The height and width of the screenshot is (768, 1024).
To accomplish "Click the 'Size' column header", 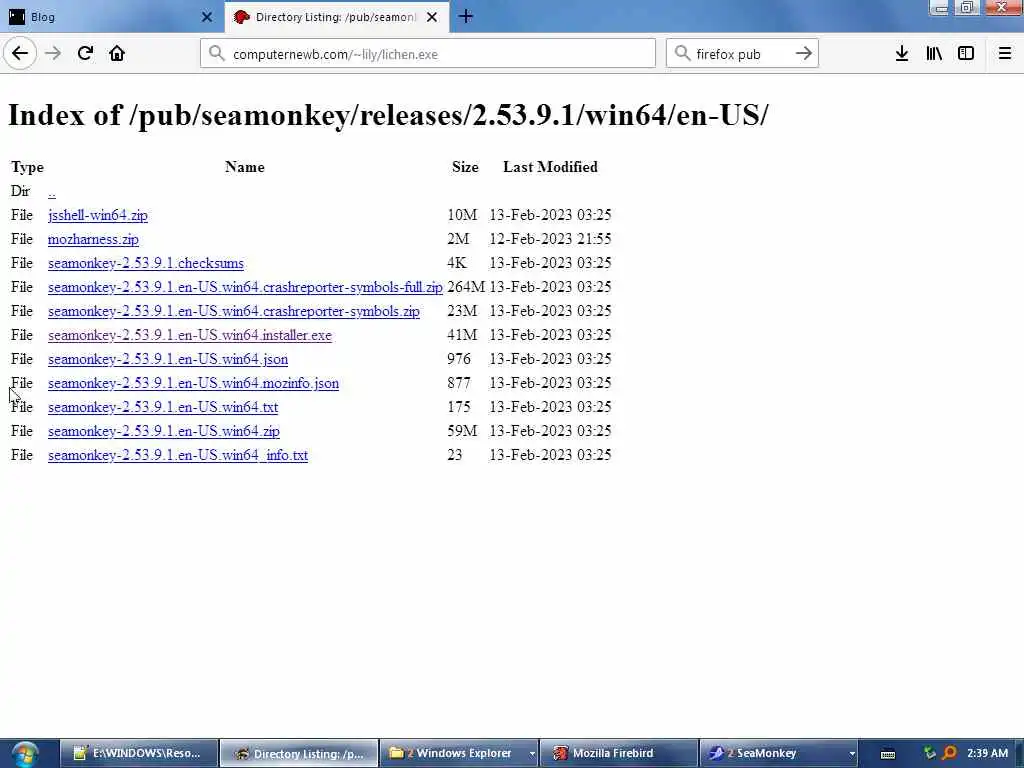I will point(465,167).
